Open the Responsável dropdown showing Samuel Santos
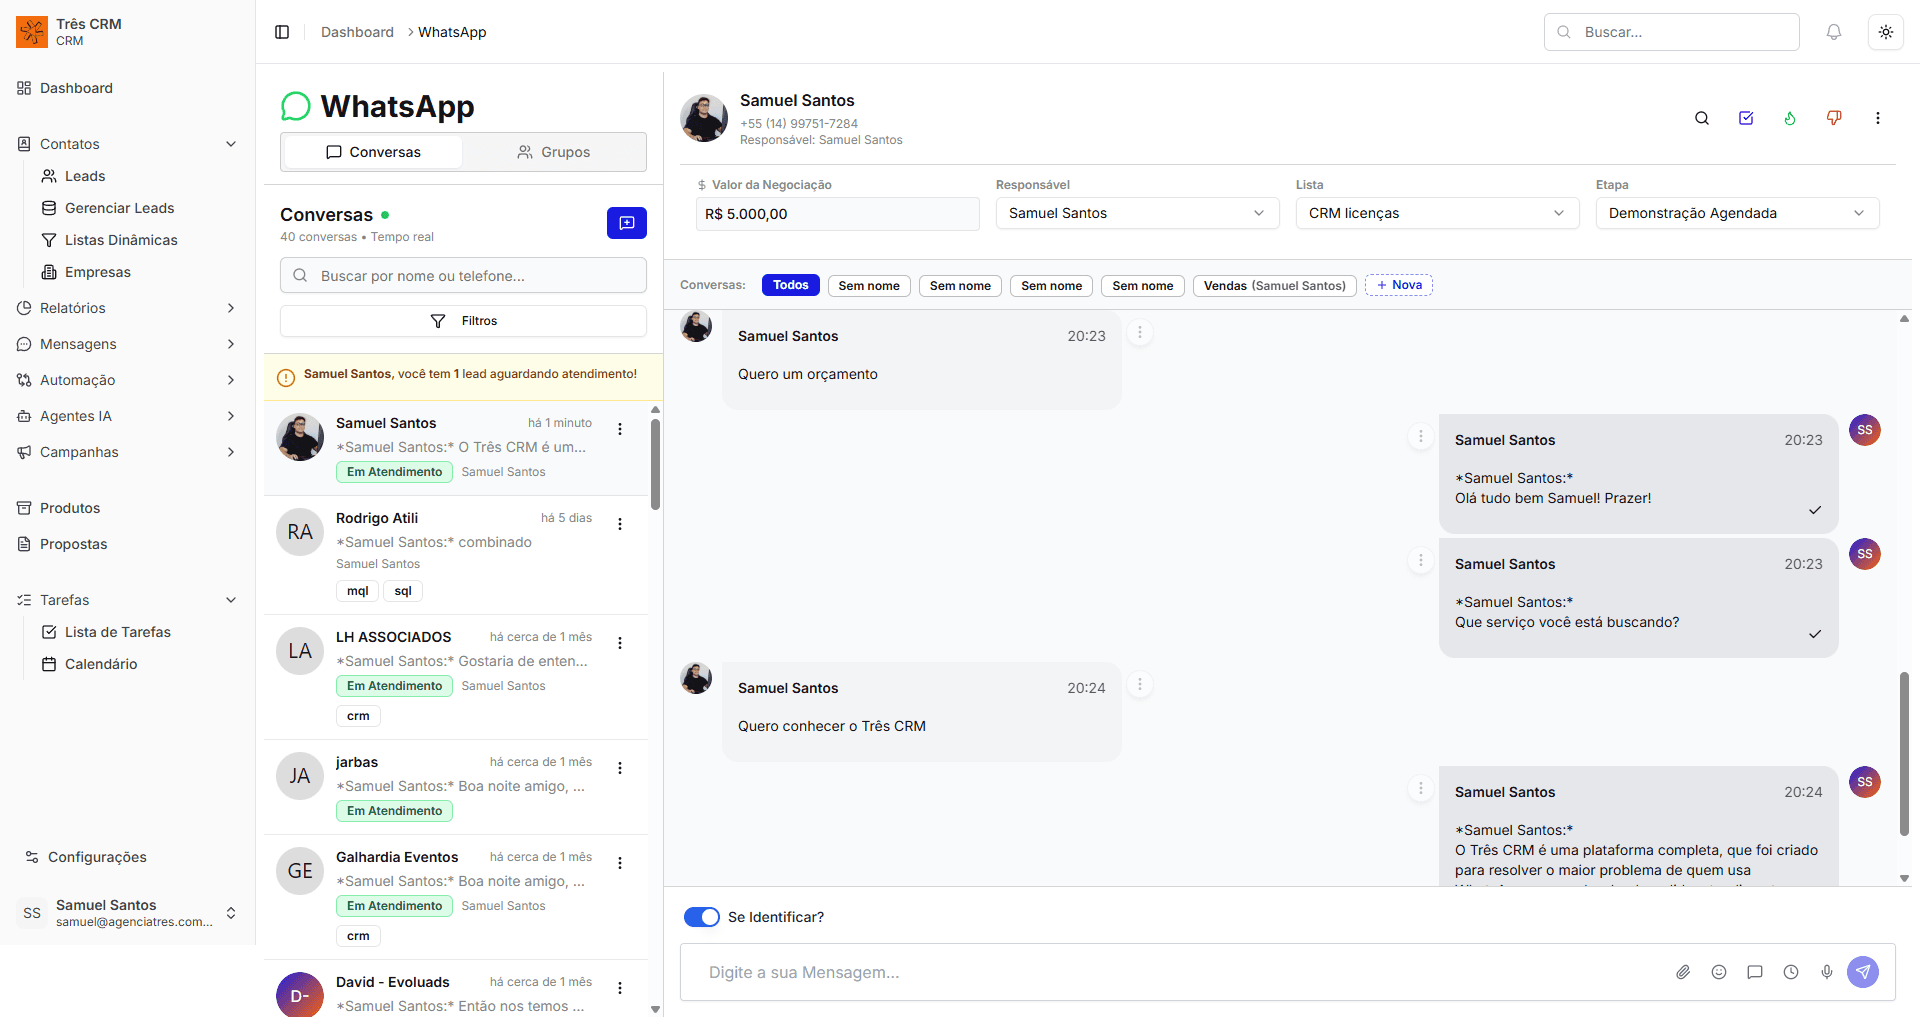 [1136, 213]
